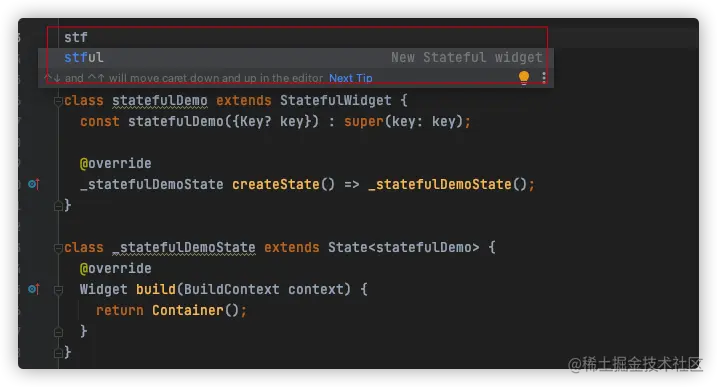Collapse the _statefulDemoState class fold marker
The width and height of the screenshot is (717, 387).
[58, 248]
